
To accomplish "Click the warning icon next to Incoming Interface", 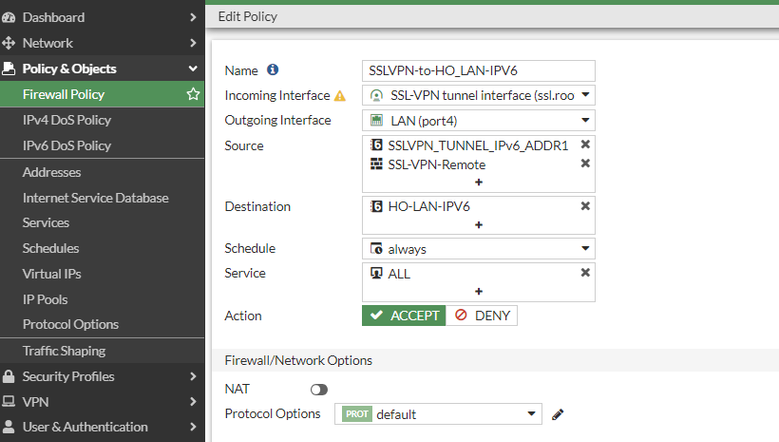I will [339, 96].
